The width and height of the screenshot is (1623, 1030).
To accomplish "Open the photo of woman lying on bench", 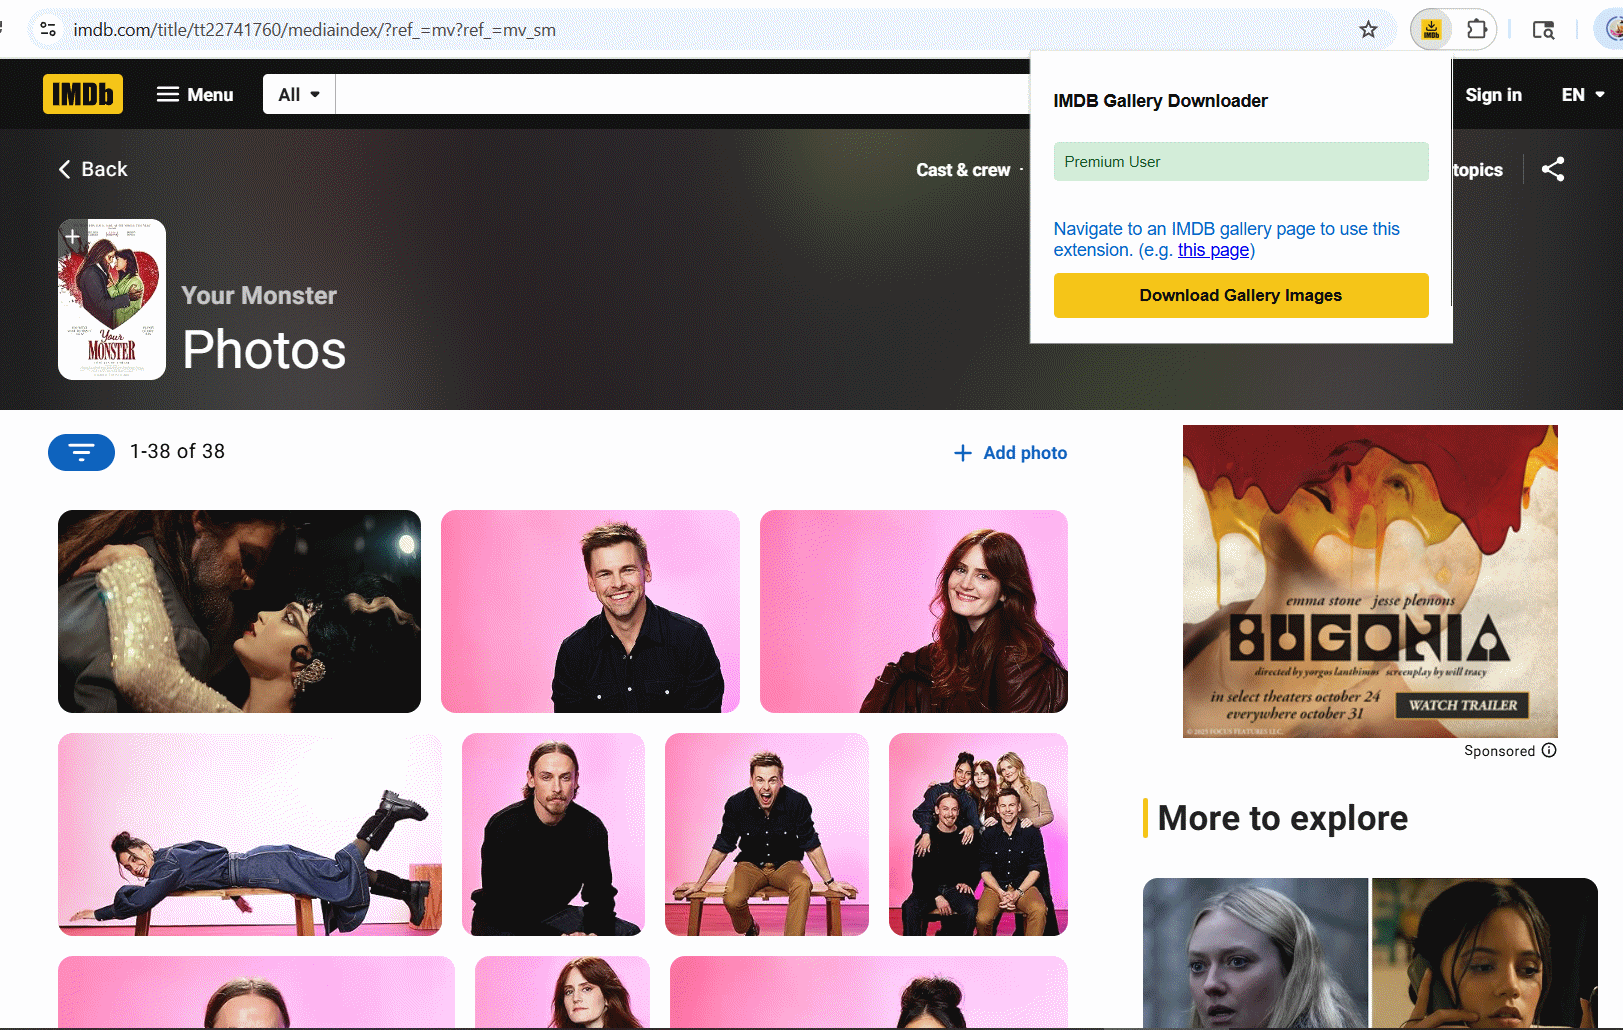I will coord(249,834).
